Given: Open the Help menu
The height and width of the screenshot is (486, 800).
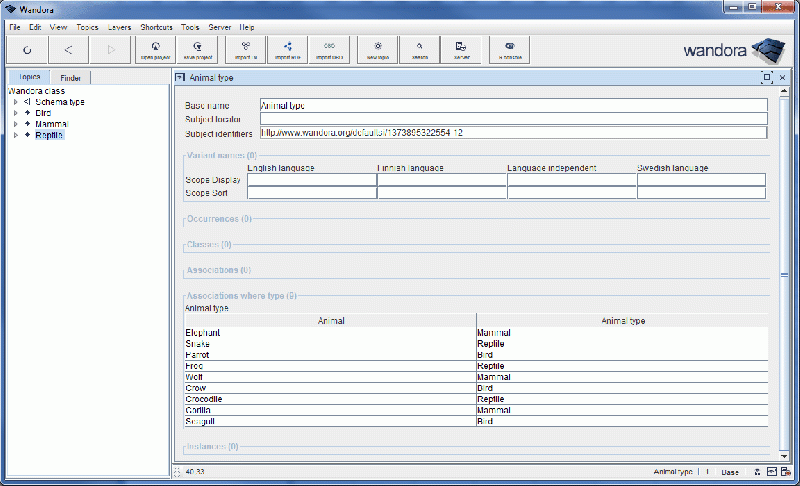Looking at the screenshot, I should pyautogui.click(x=247, y=27).
